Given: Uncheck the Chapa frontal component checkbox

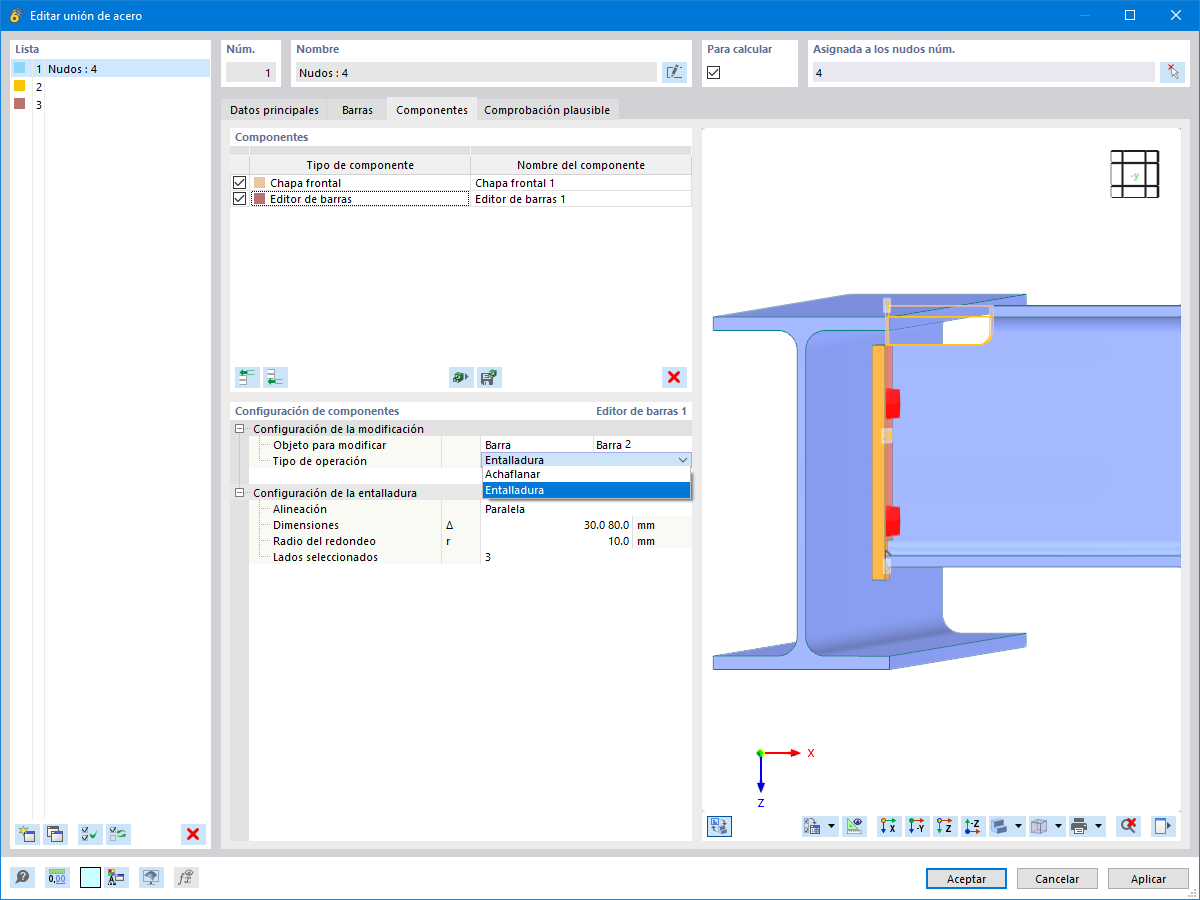Looking at the screenshot, I should click(239, 183).
